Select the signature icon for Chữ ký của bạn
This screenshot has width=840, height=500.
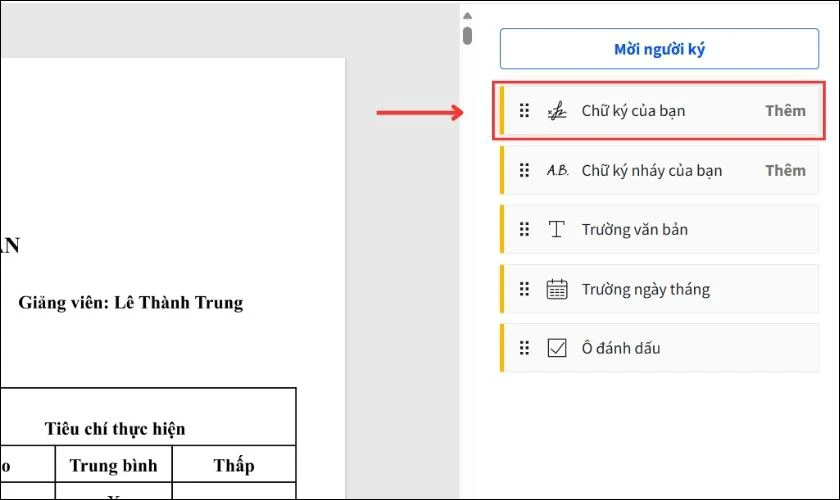pos(557,111)
